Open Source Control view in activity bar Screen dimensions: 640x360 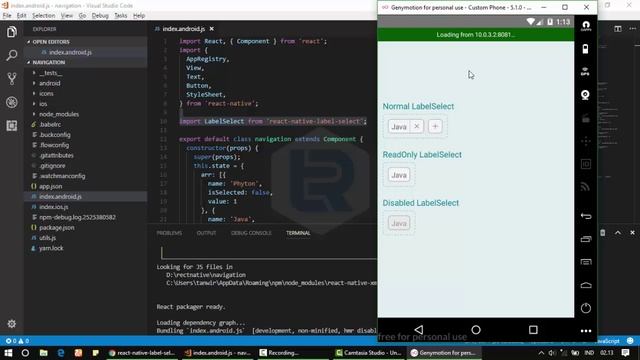pos(11,78)
